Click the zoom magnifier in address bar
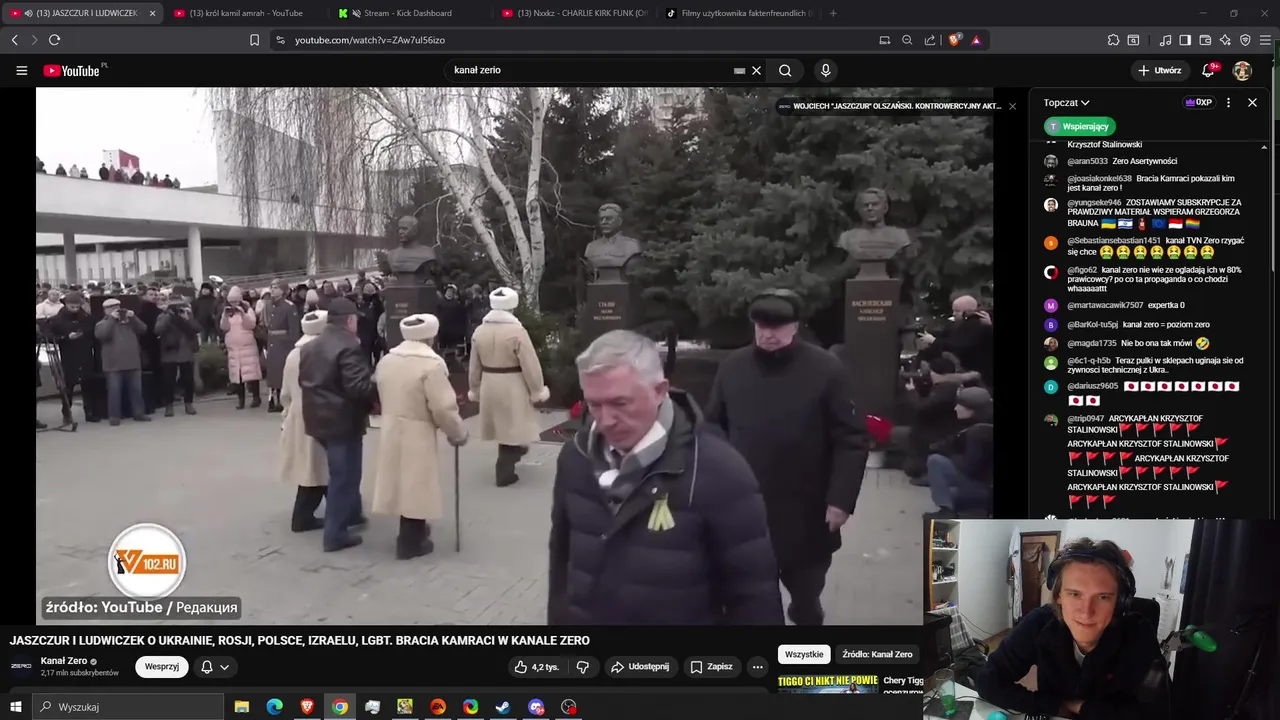The image size is (1280, 720). 907,40
